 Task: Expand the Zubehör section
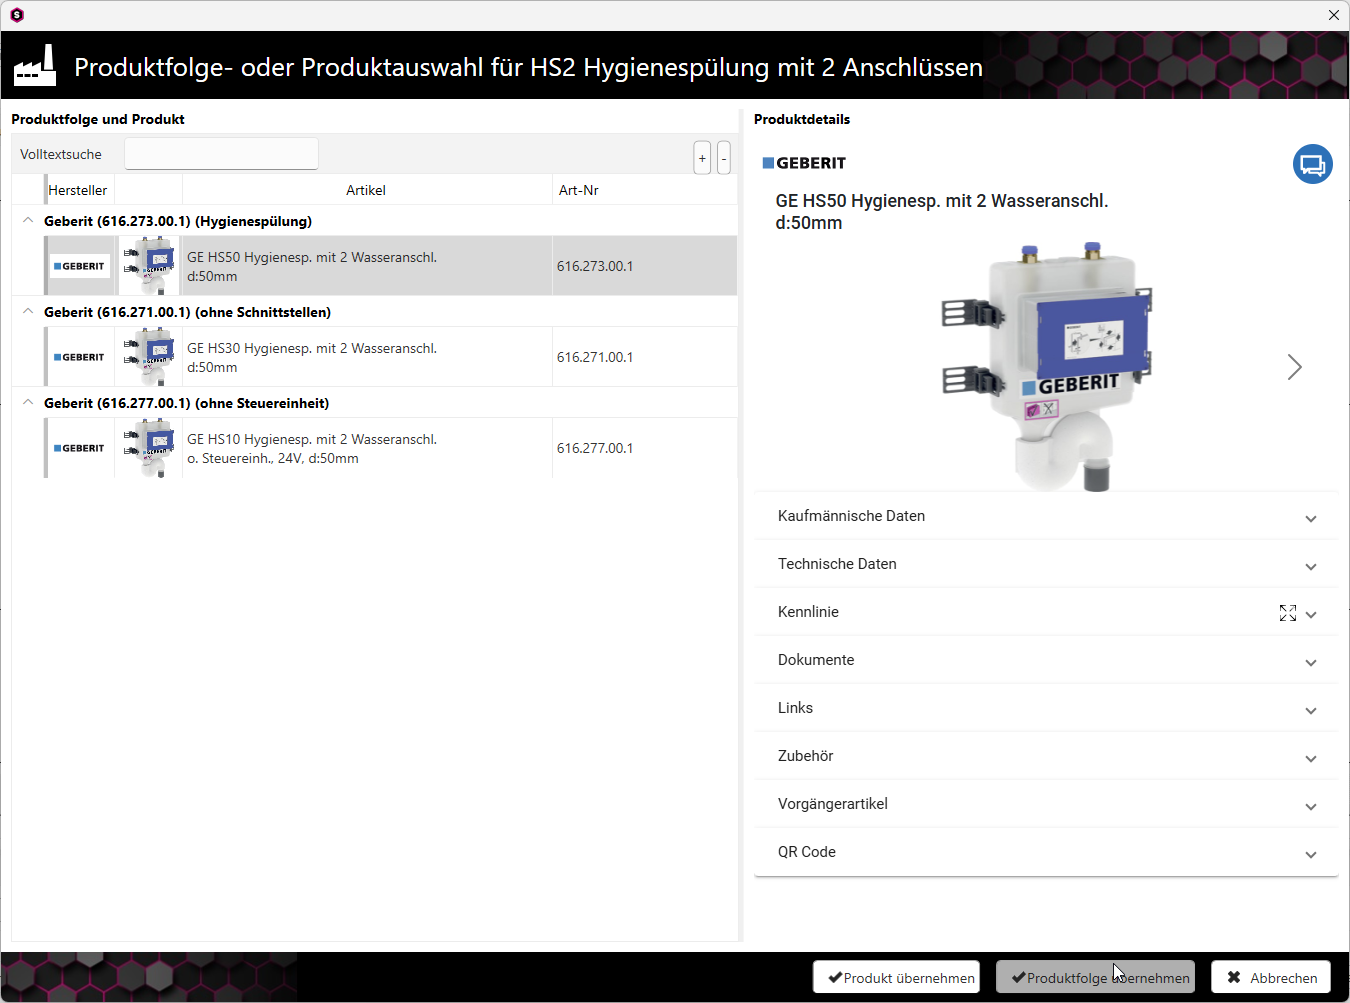click(x=1046, y=756)
